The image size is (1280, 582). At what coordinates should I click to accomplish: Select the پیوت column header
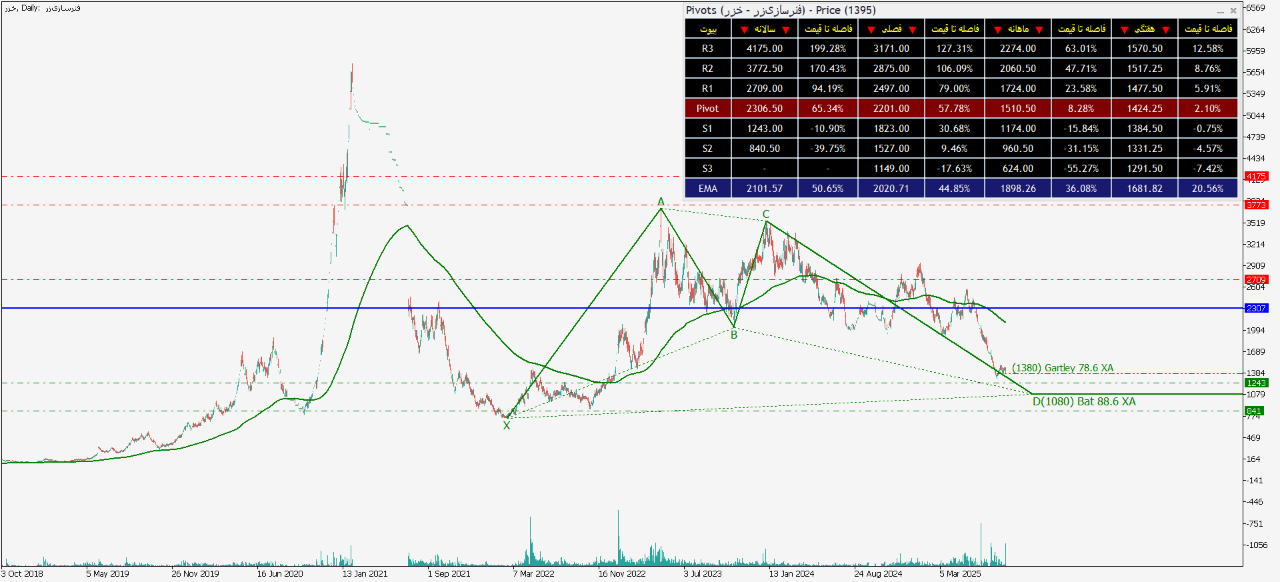pyautogui.click(x=708, y=29)
